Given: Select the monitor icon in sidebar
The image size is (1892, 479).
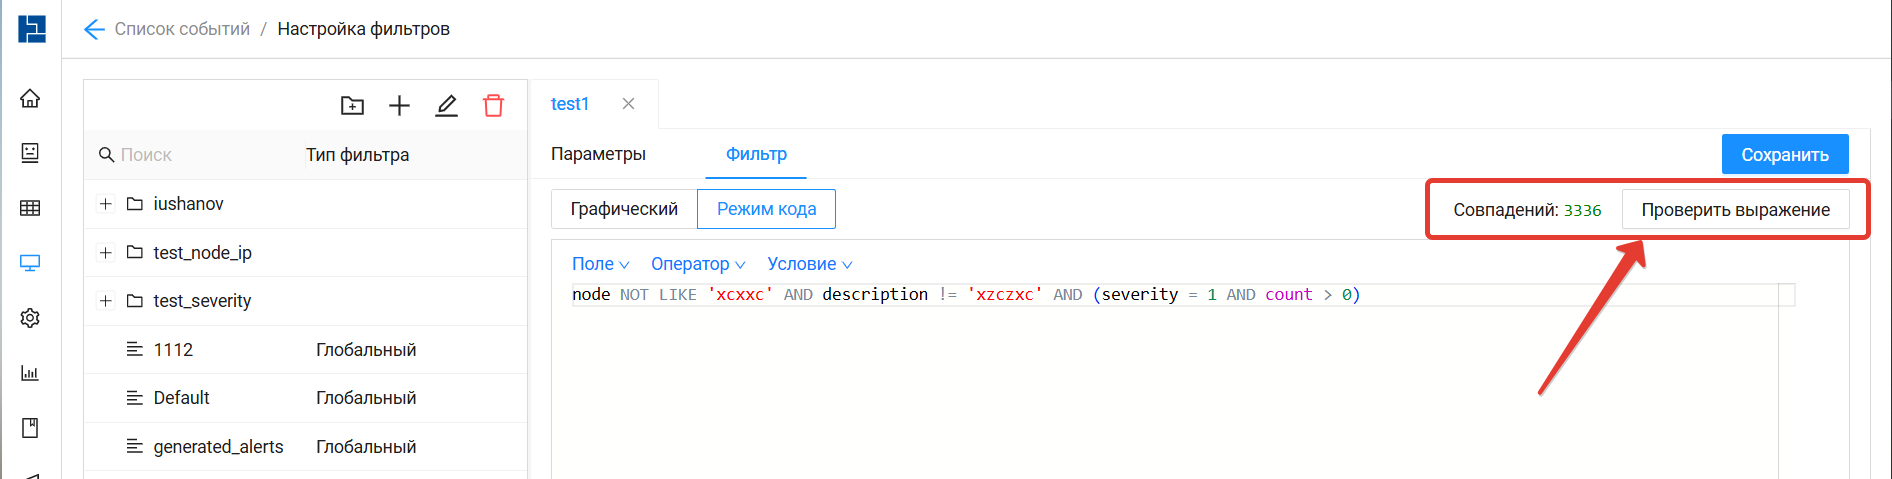Looking at the screenshot, I should 30,263.
